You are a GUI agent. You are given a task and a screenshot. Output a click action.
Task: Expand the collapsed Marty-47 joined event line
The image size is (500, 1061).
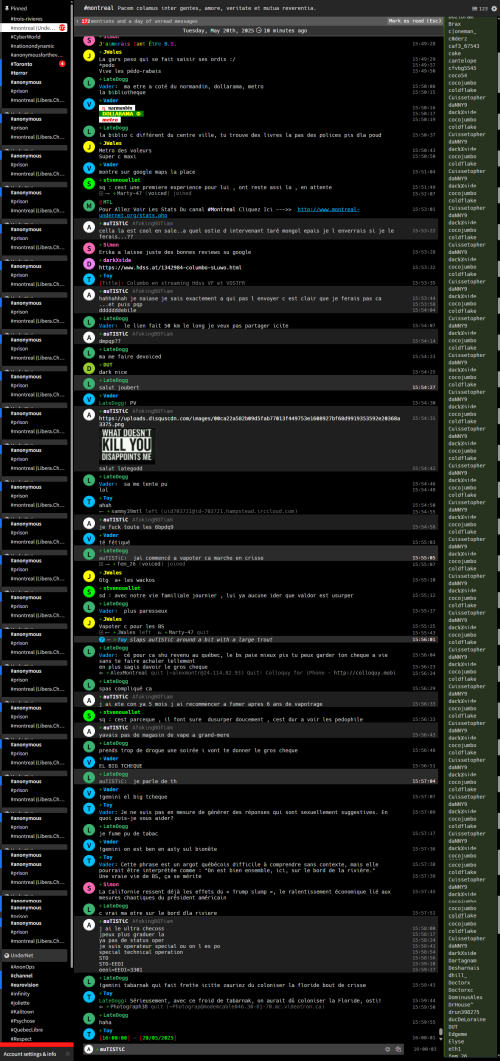[x=101, y=193]
